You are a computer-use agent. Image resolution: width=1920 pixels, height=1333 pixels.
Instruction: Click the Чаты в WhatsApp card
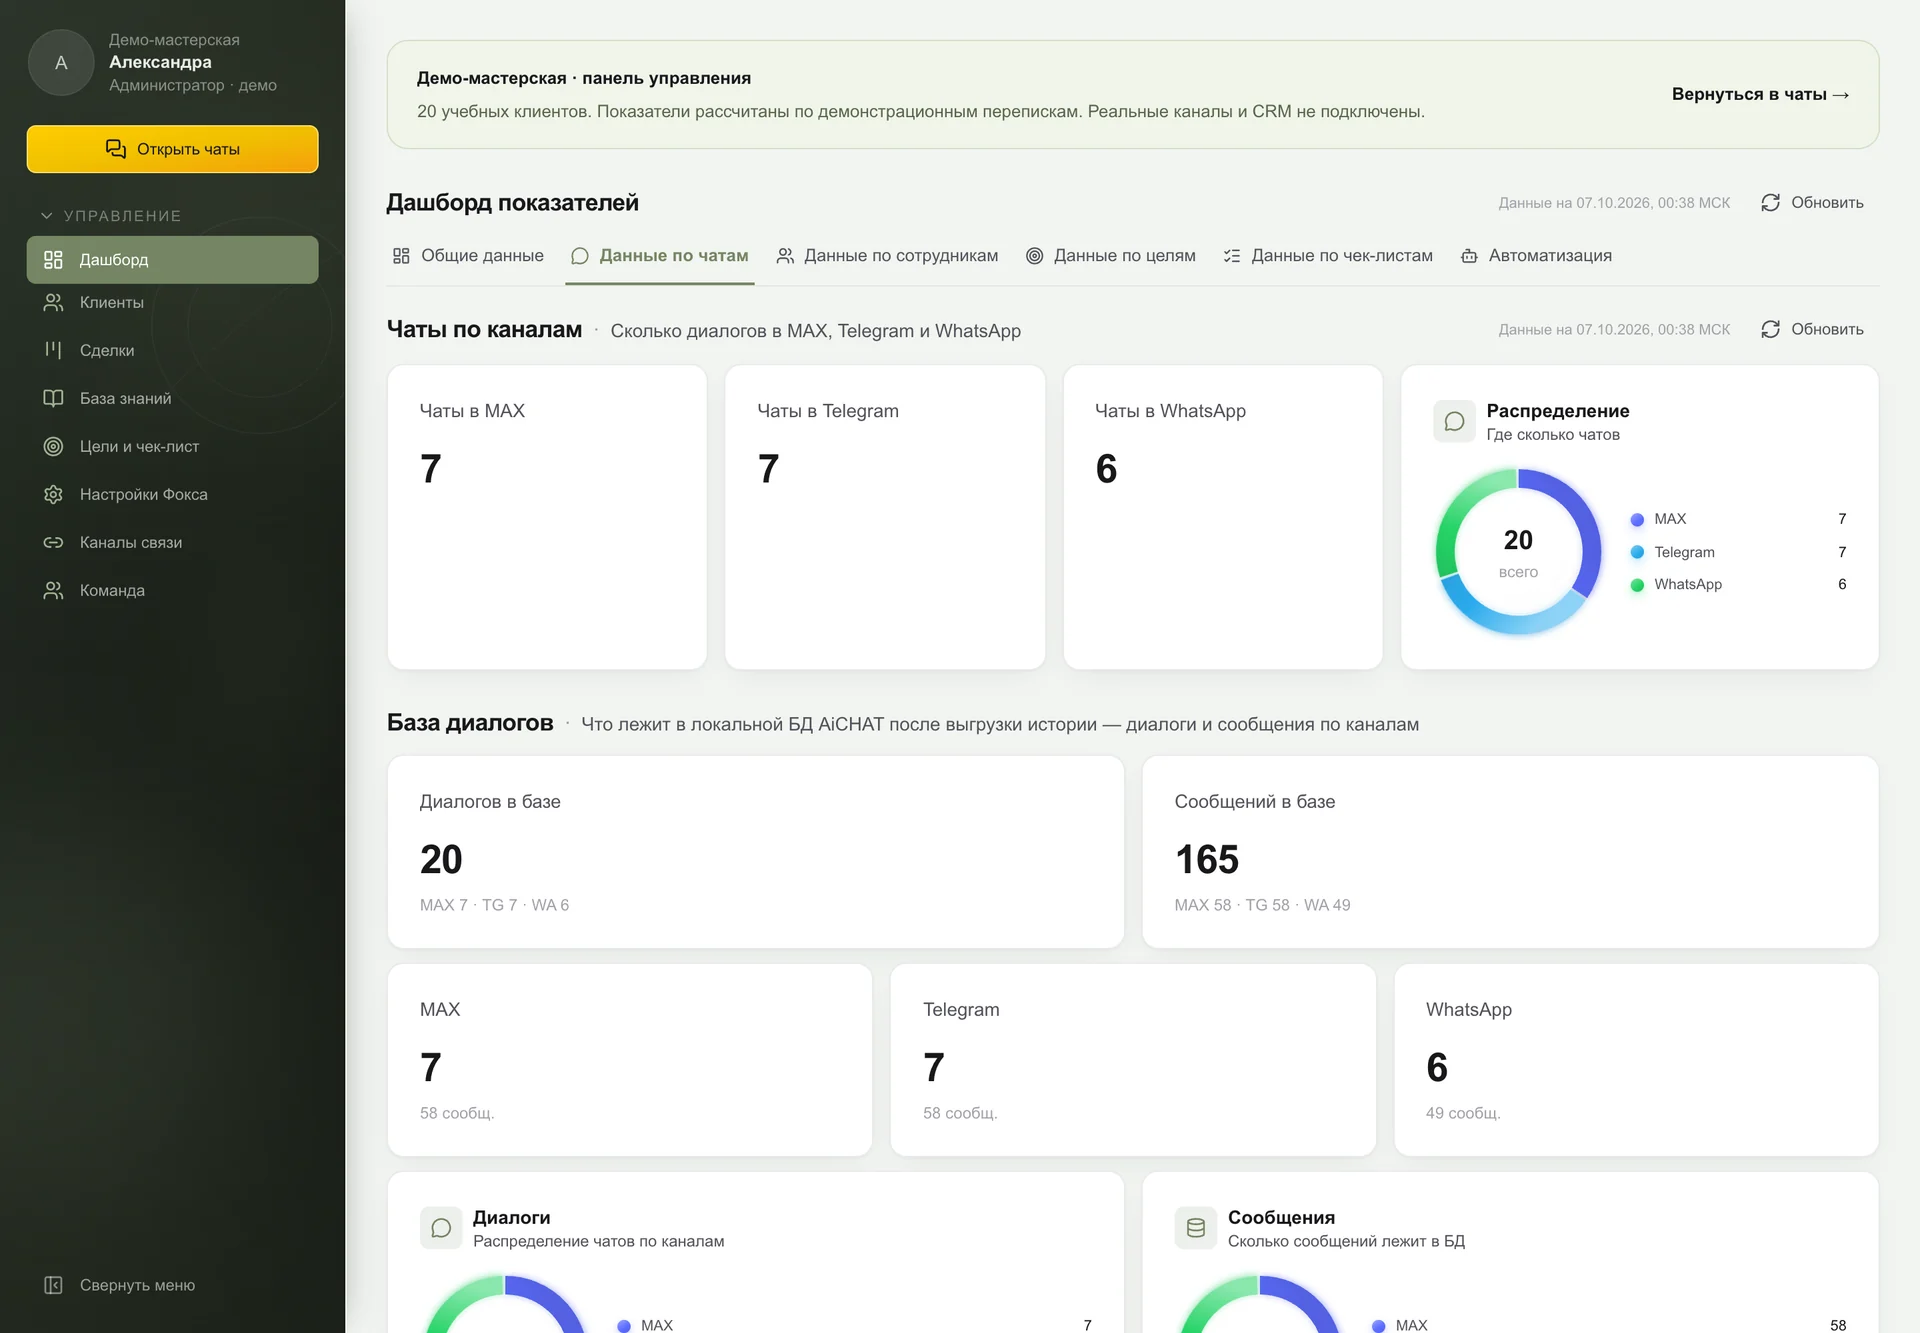(x=1223, y=517)
